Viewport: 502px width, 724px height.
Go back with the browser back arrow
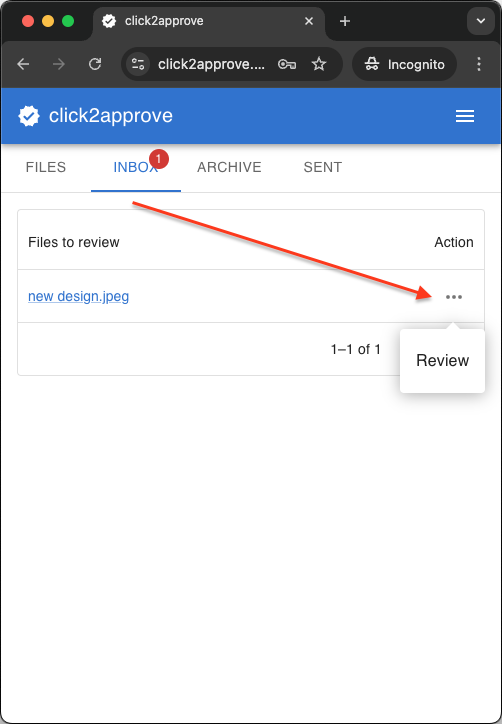pos(23,64)
